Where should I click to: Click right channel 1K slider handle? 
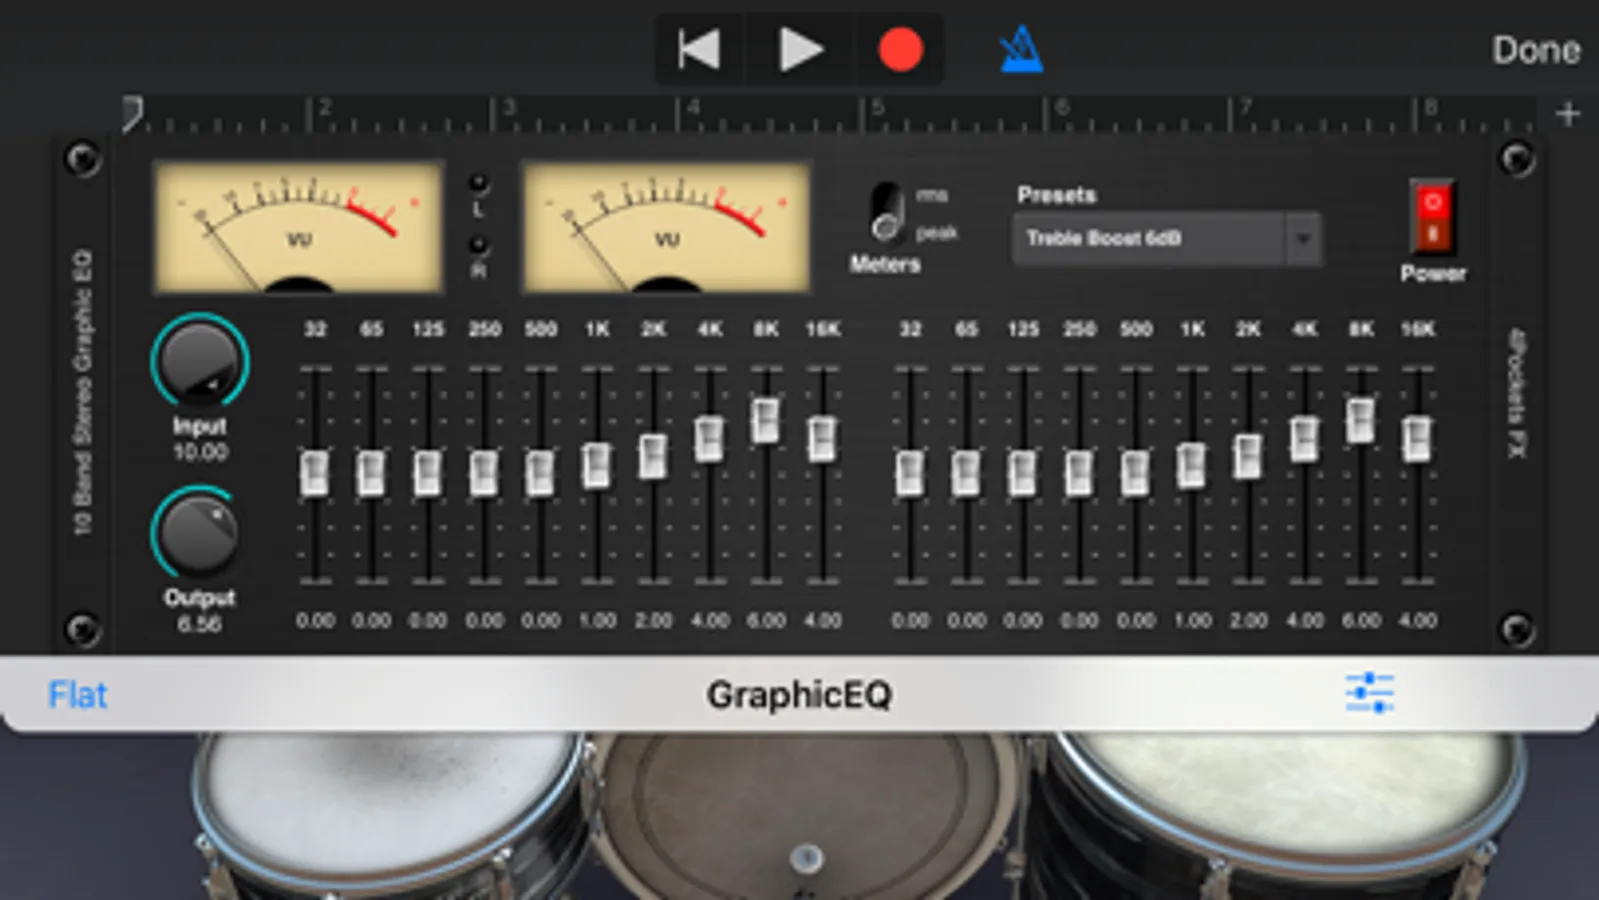1192,465
